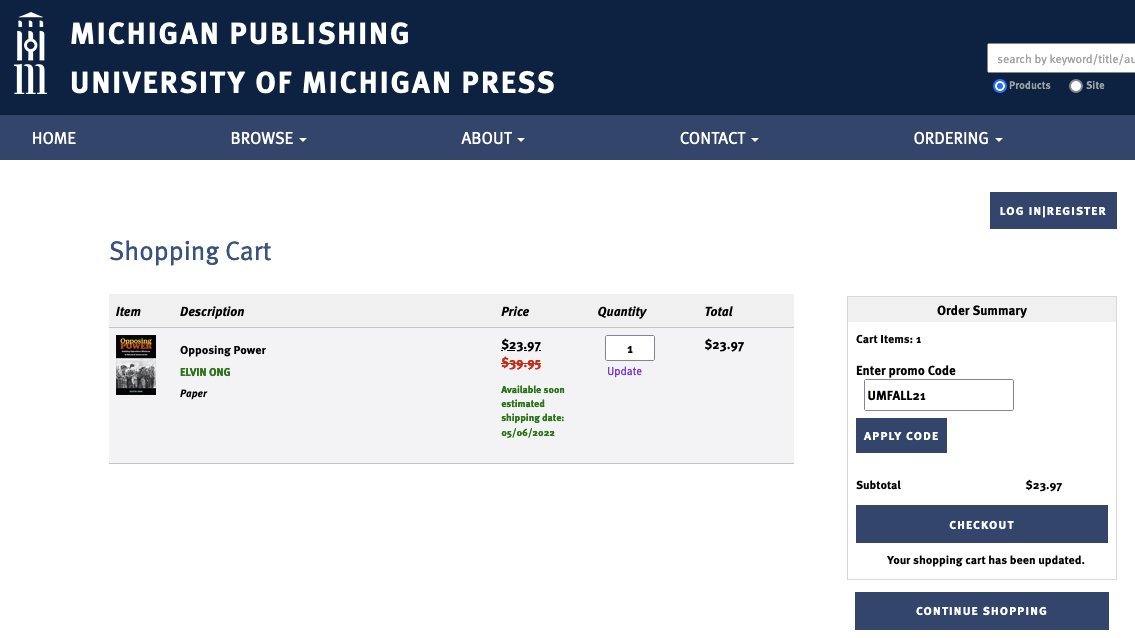Expand the ABOUT dropdown menu

tap(493, 138)
